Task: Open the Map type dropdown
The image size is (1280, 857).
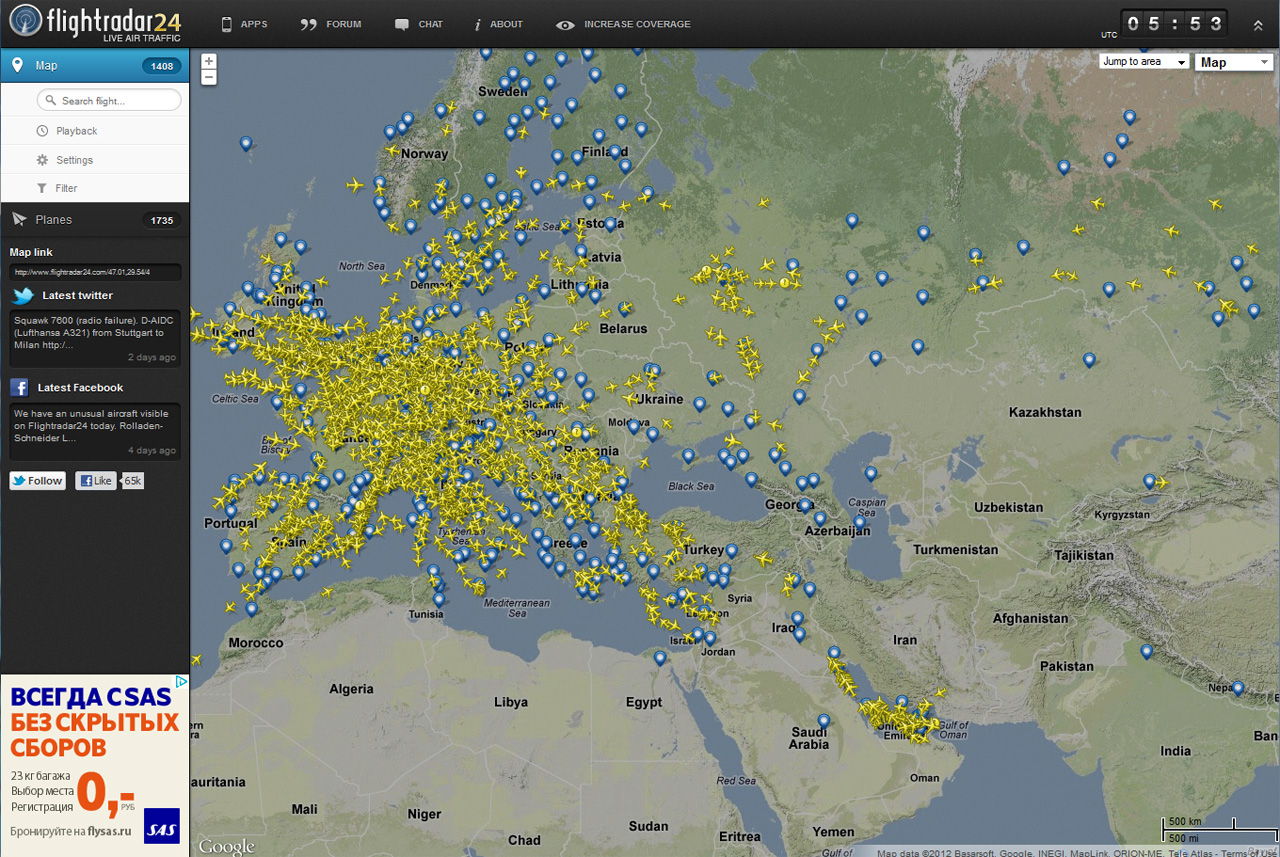Action: coord(1232,62)
